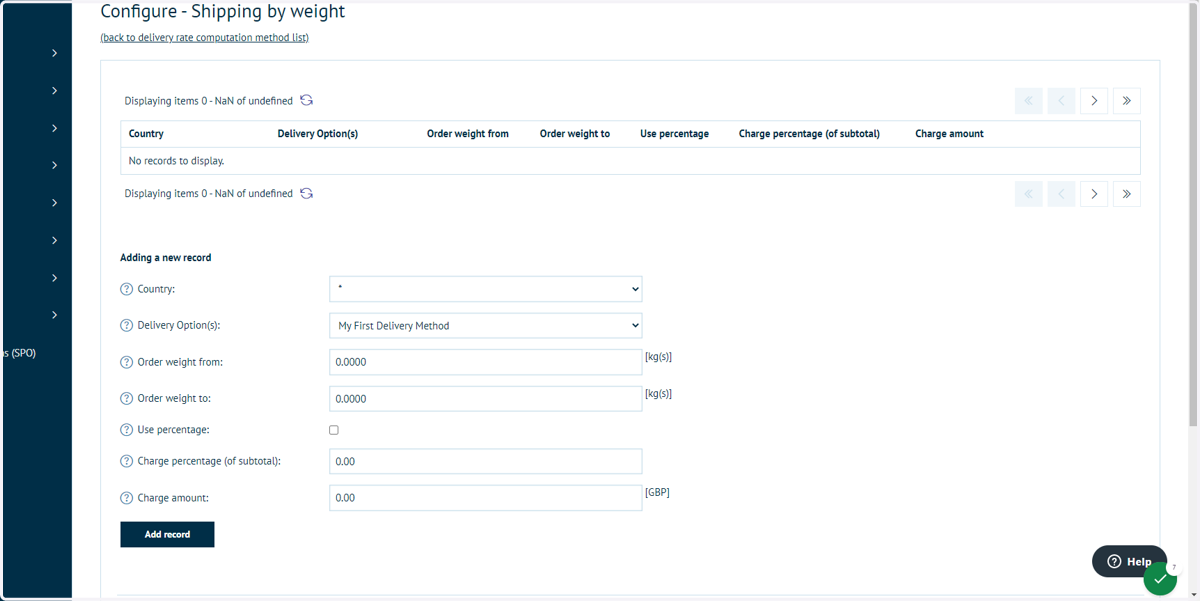Sort by Charge amount column header
The height and width of the screenshot is (601, 1200).
click(x=949, y=134)
